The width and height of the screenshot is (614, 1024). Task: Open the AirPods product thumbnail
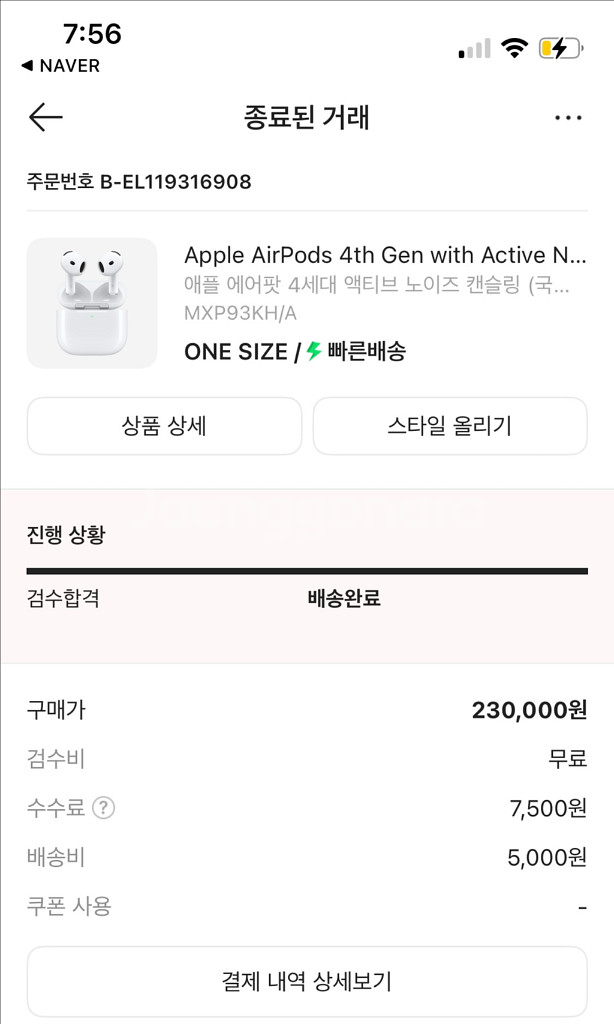point(92,303)
